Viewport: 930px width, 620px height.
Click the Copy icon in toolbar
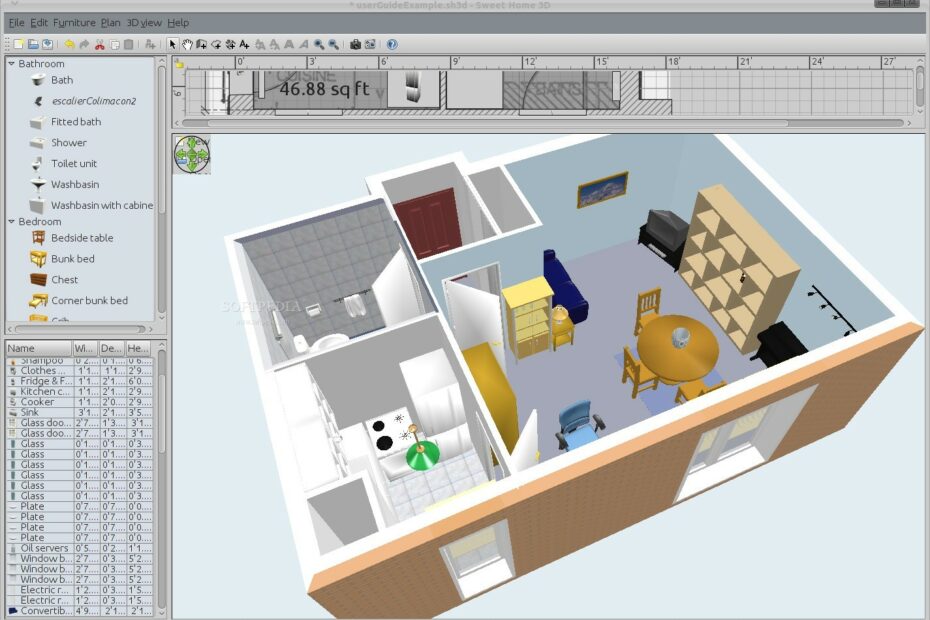(x=114, y=44)
